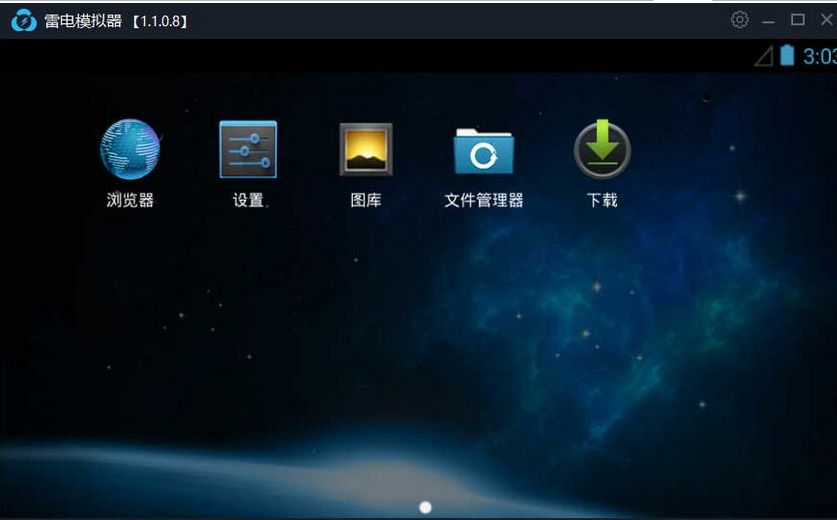837x520 pixels.
Task: Launch the 图库 gallery app icon
Action: click(366, 149)
